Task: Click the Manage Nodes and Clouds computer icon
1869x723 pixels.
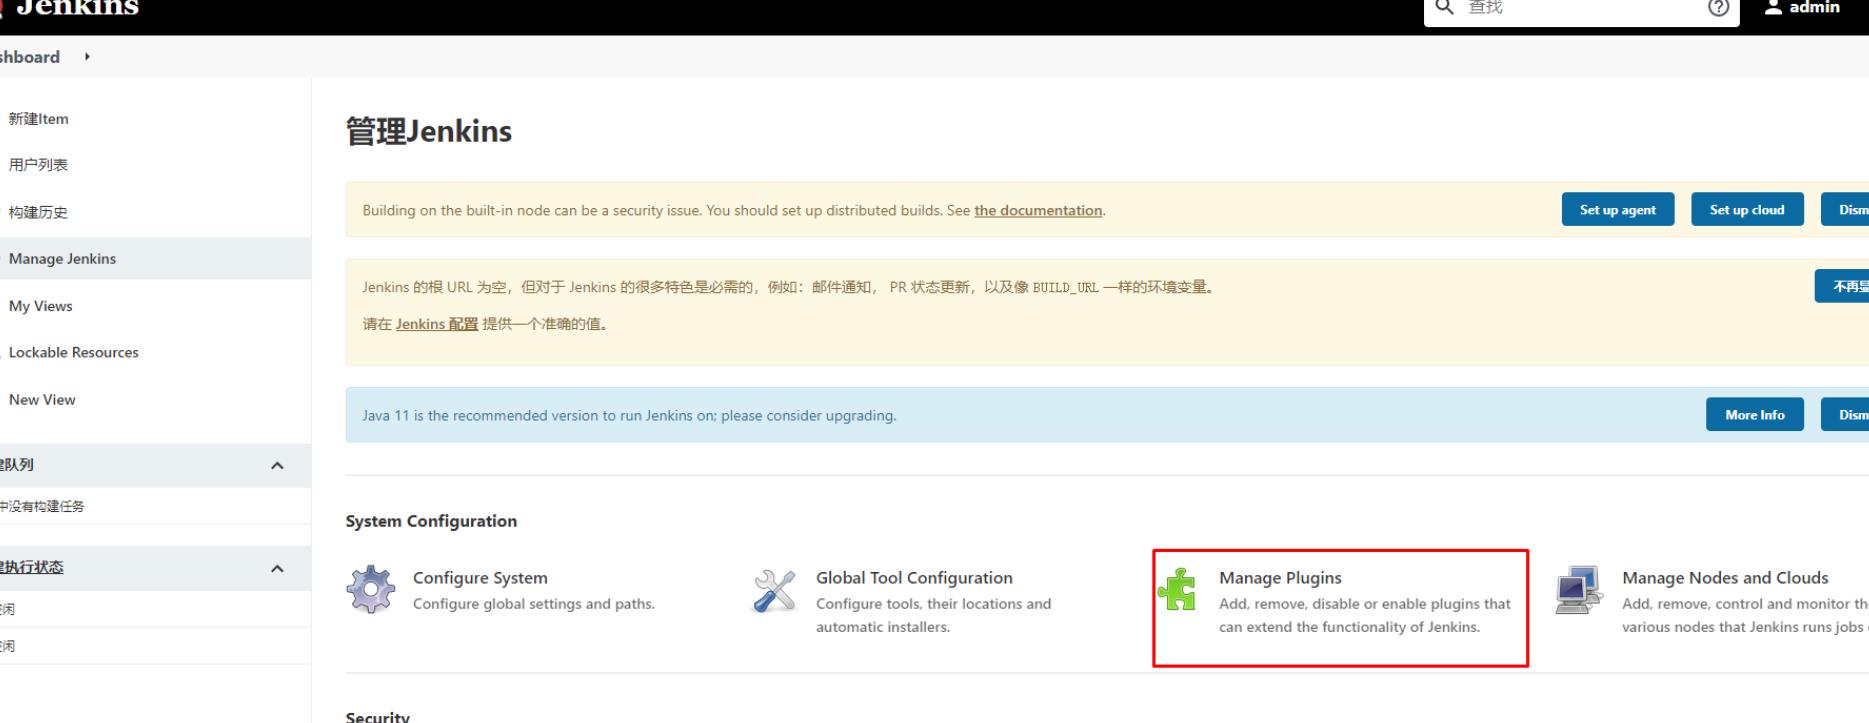Action: [1579, 590]
